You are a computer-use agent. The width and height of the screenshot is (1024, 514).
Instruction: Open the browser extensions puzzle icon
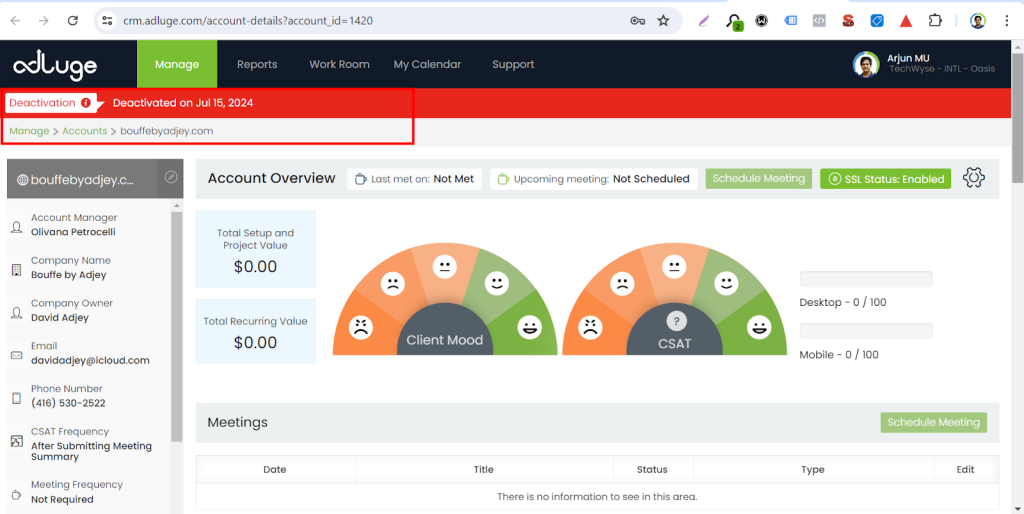click(x=935, y=21)
